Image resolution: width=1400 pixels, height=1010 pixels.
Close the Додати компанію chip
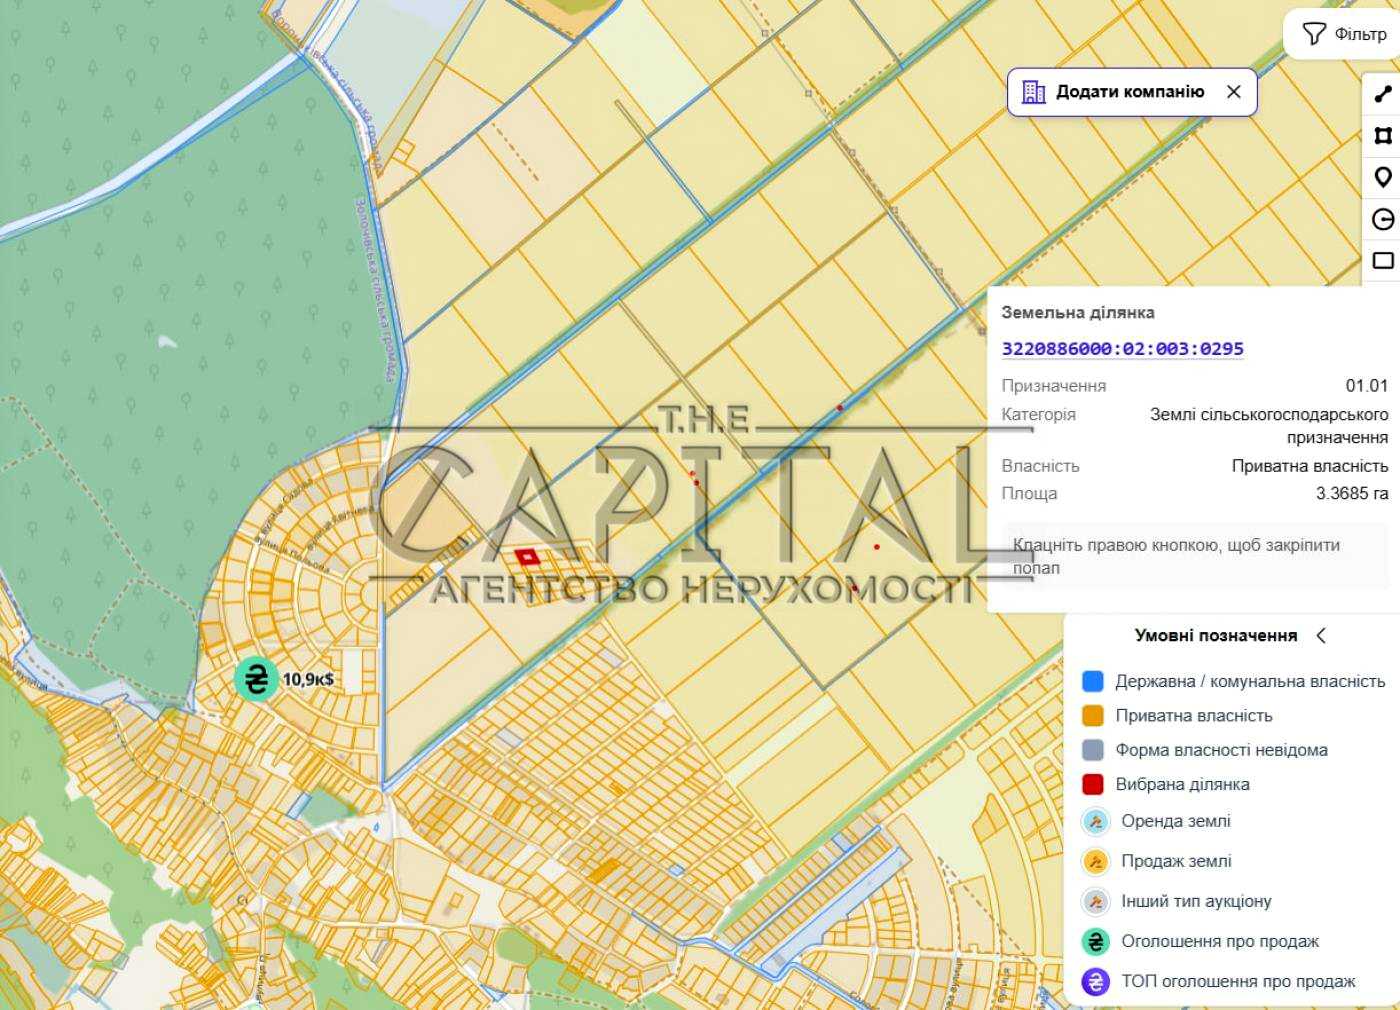pyautogui.click(x=1234, y=92)
